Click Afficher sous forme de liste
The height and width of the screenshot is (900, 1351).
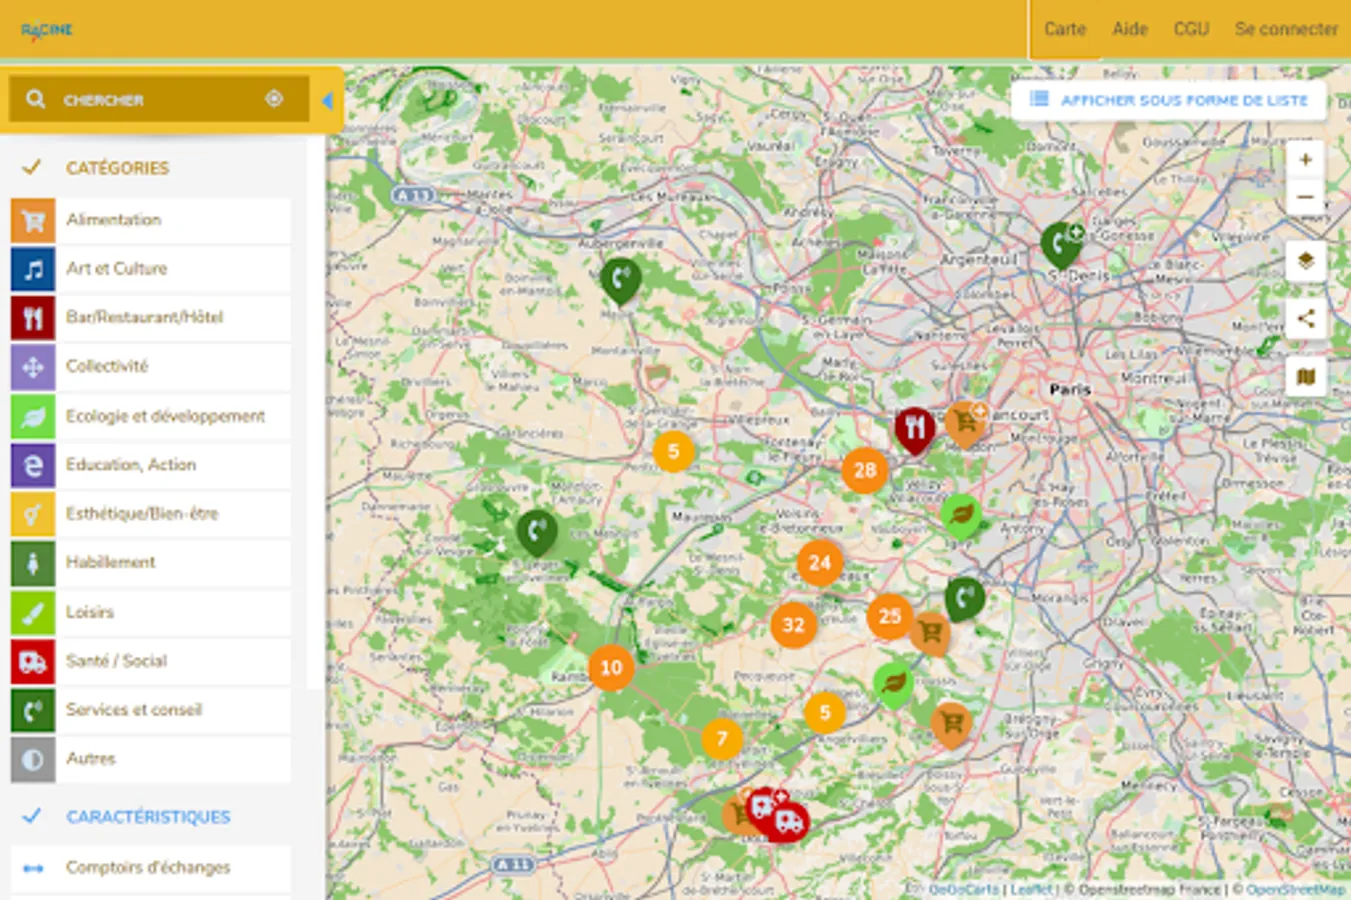1168,100
